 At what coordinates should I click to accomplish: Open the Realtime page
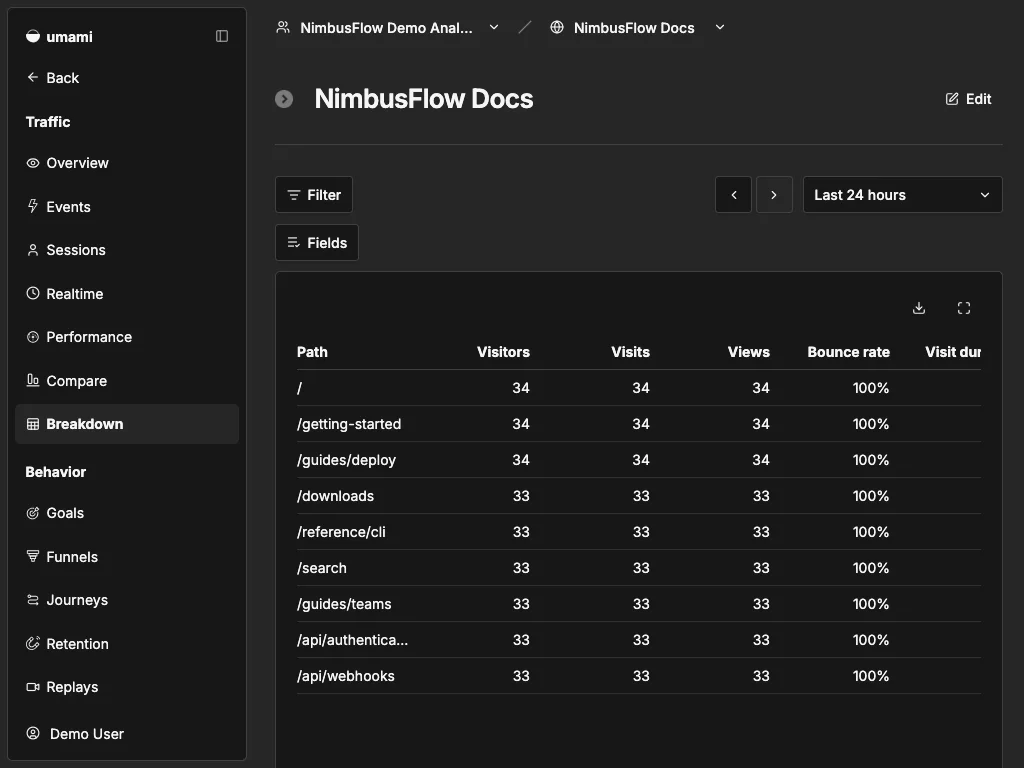(127, 294)
